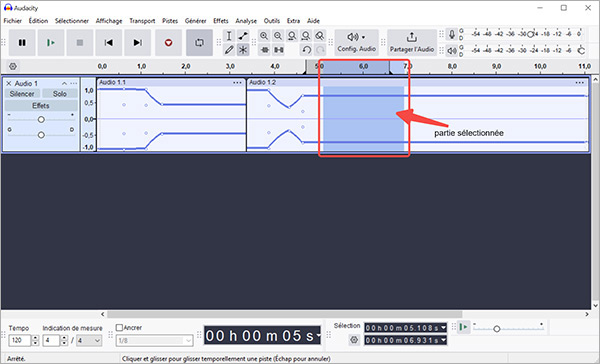Open Audio 1.2 clip options menu
Image resolution: width=600 pixels, height=364 pixels.
[x=579, y=83]
